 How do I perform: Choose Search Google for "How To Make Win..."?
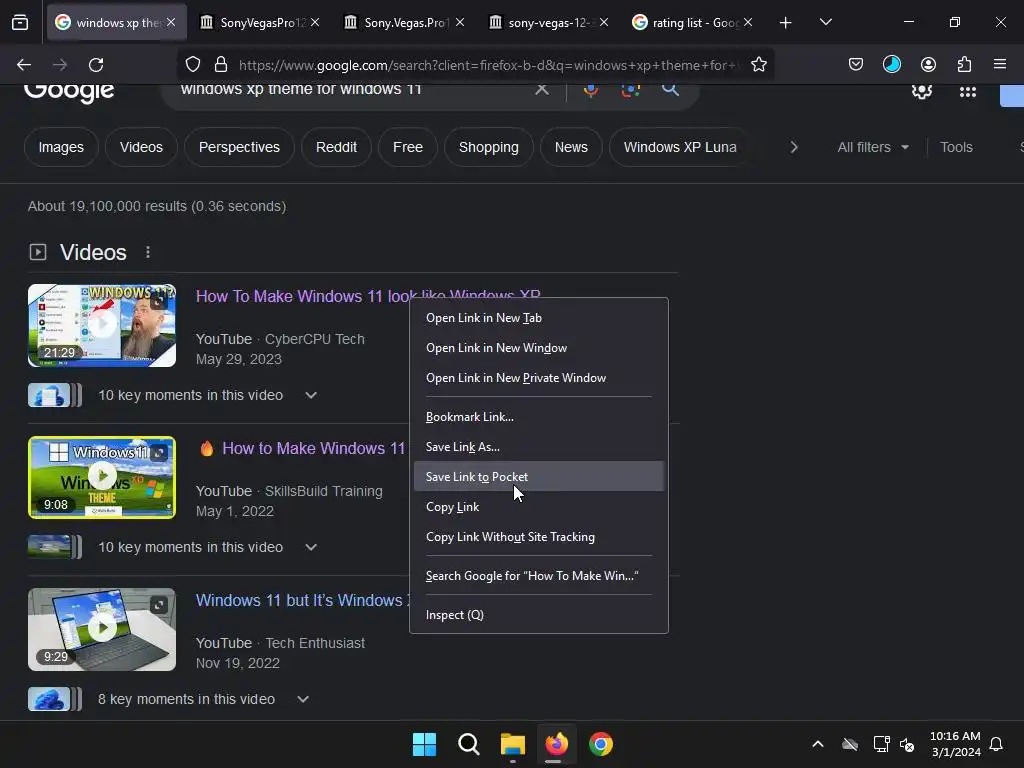pyautogui.click(x=538, y=576)
